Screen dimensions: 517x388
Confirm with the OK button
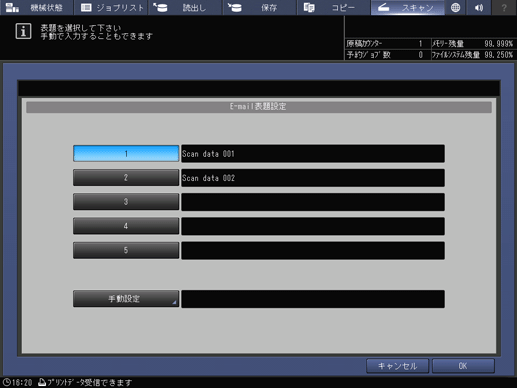463,366
